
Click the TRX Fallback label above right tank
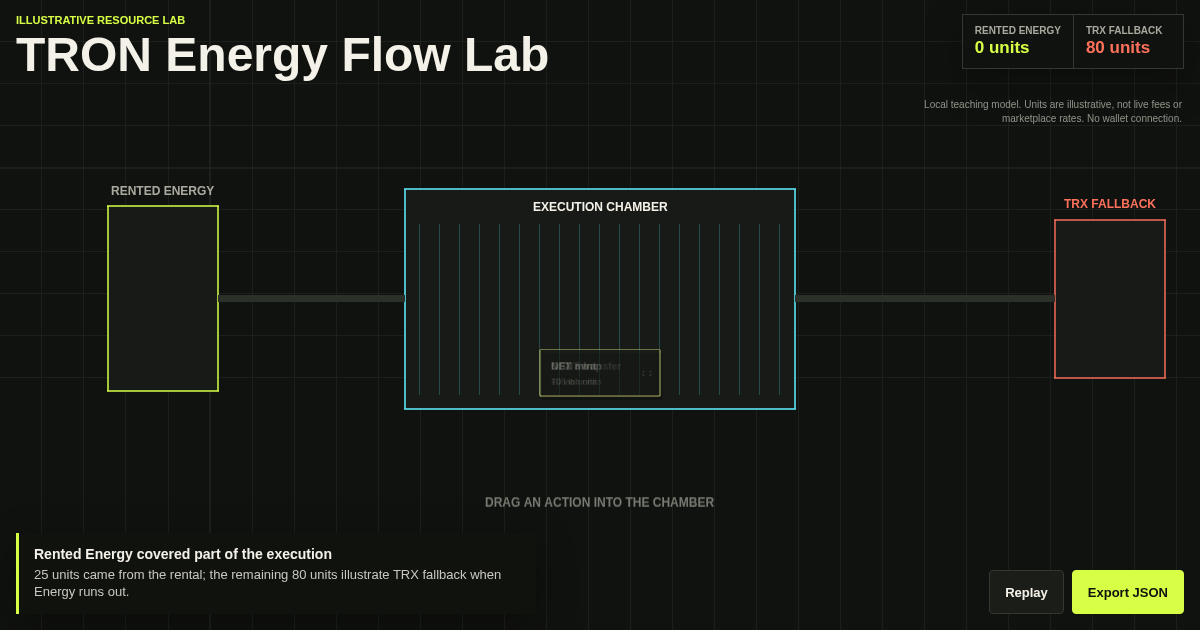pos(1110,204)
